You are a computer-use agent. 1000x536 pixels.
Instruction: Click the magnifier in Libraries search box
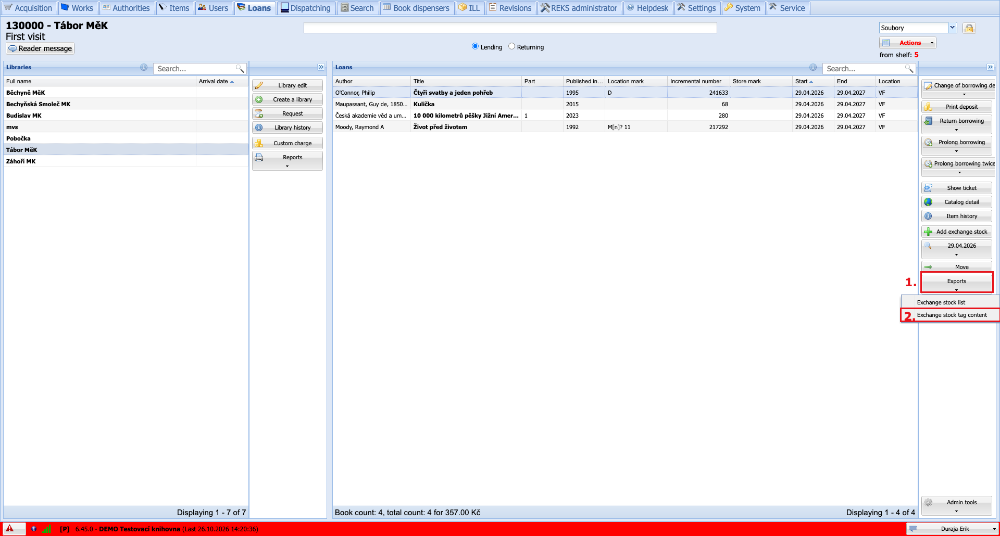(x=240, y=68)
